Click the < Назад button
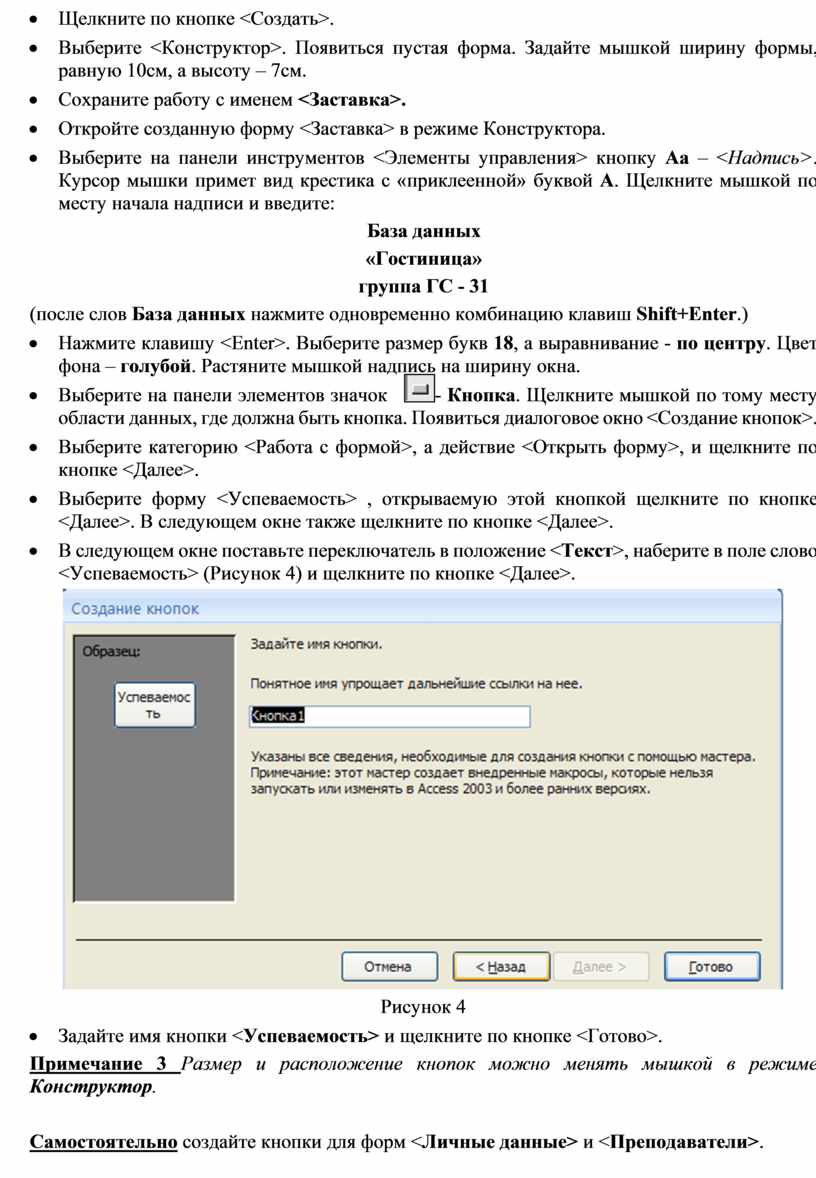The height and width of the screenshot is (1178, 816). click(x=500, y=966)
